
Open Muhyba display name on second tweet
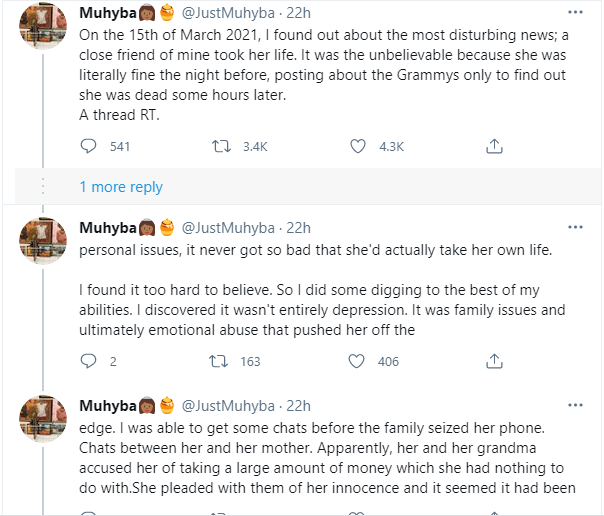coord(109,227)
